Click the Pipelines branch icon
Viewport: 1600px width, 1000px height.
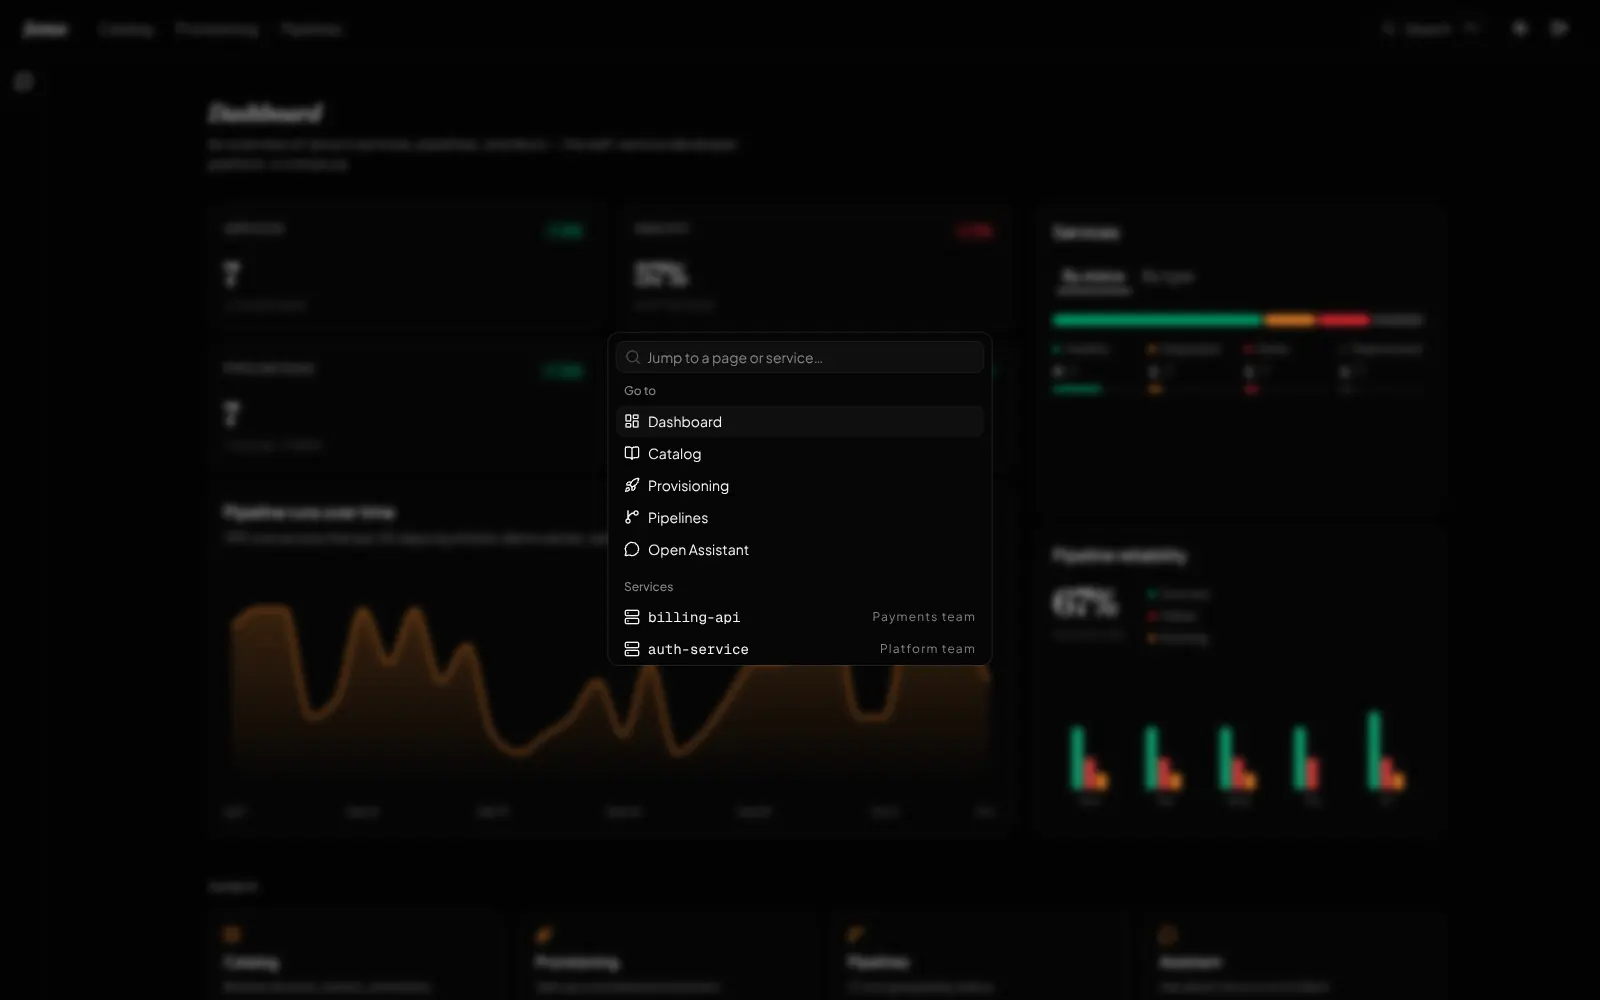coord(632,517)
